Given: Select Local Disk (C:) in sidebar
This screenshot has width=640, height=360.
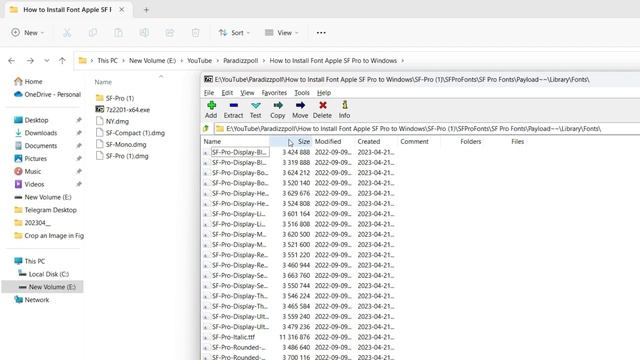Looking at the screenshot, I should click(x=44, y=274).
